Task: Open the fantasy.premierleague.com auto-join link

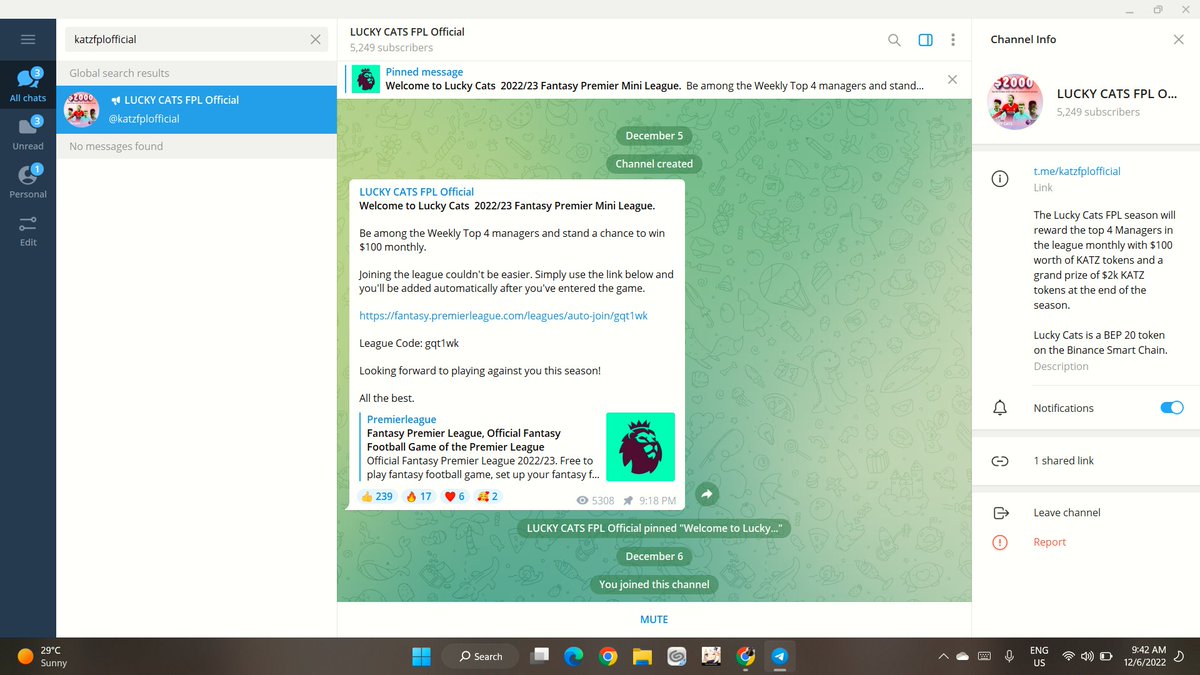Action: [503, 316]
